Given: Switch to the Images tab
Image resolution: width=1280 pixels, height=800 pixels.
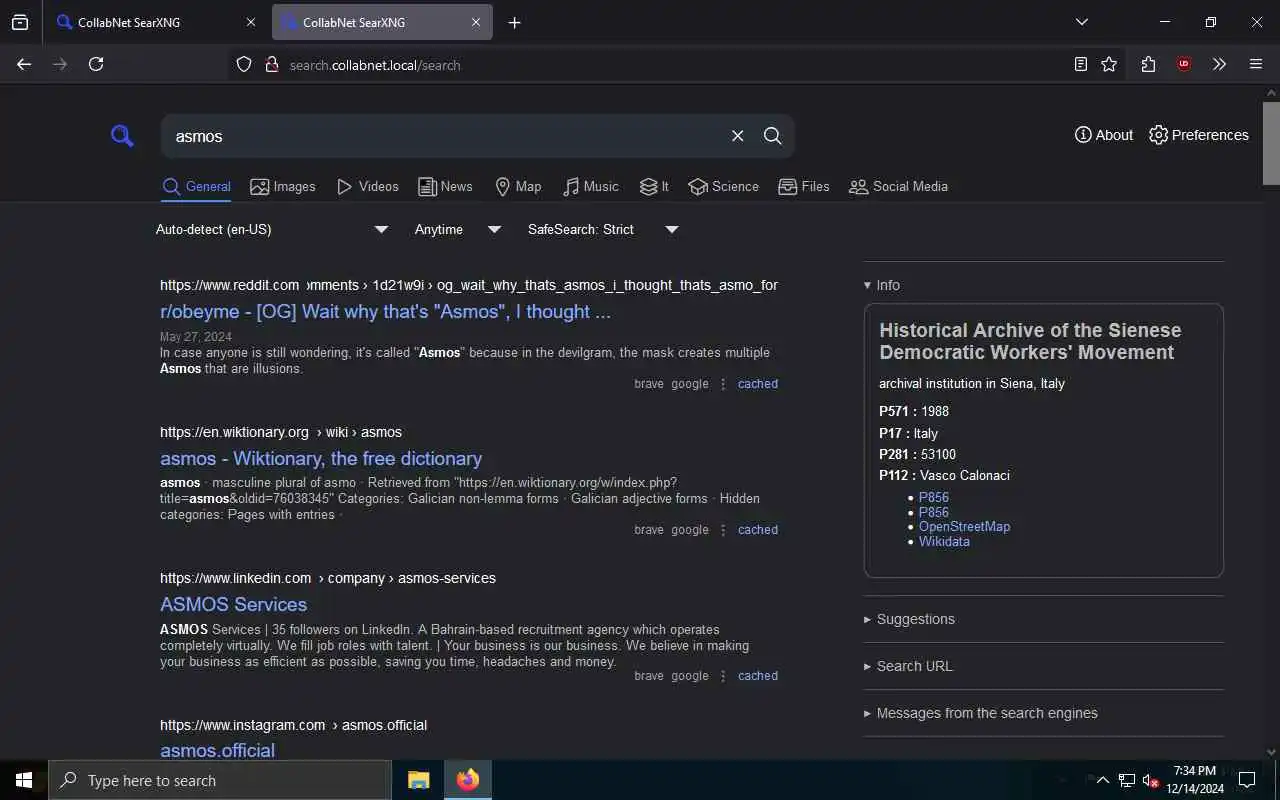Looking at the screenshot, I should [x=283, y=187].
